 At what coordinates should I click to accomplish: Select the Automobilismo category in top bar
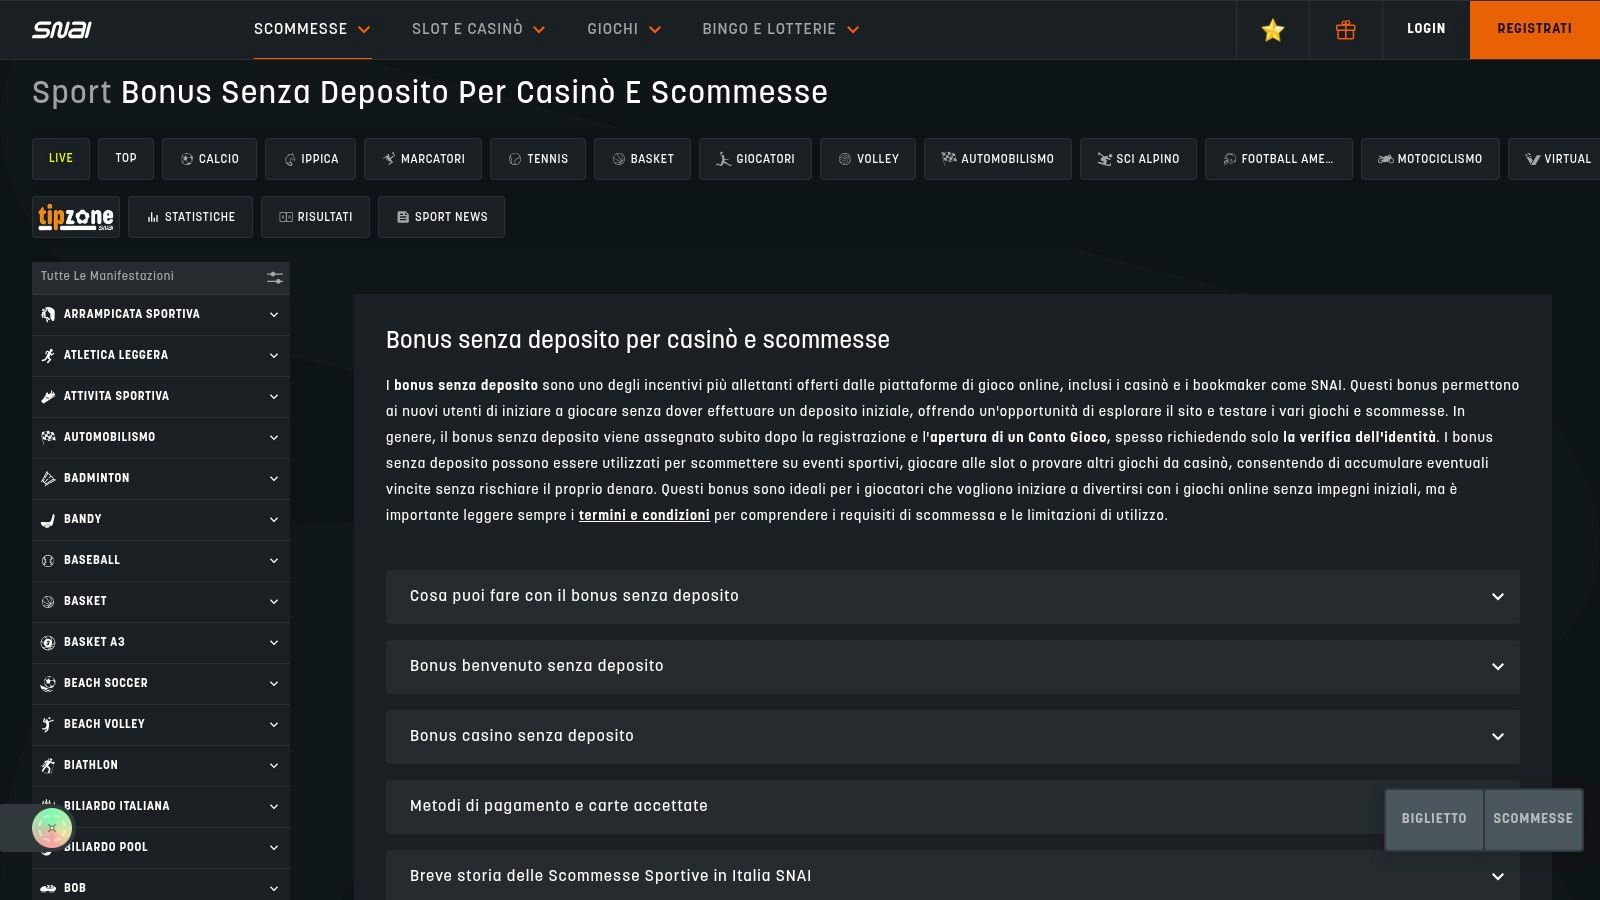[x=997, y=159]
